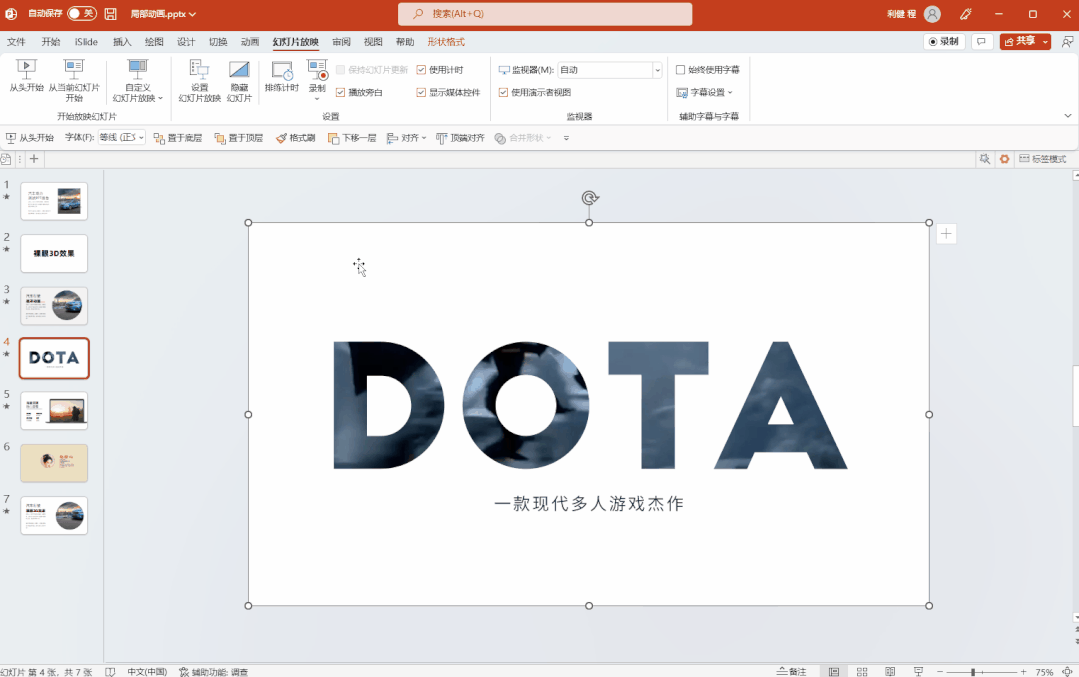Image resolution: width=1079 pixels, height=677 pixels.
Task: Switch to the 插入 tab
Action: [x=122, y=42]
